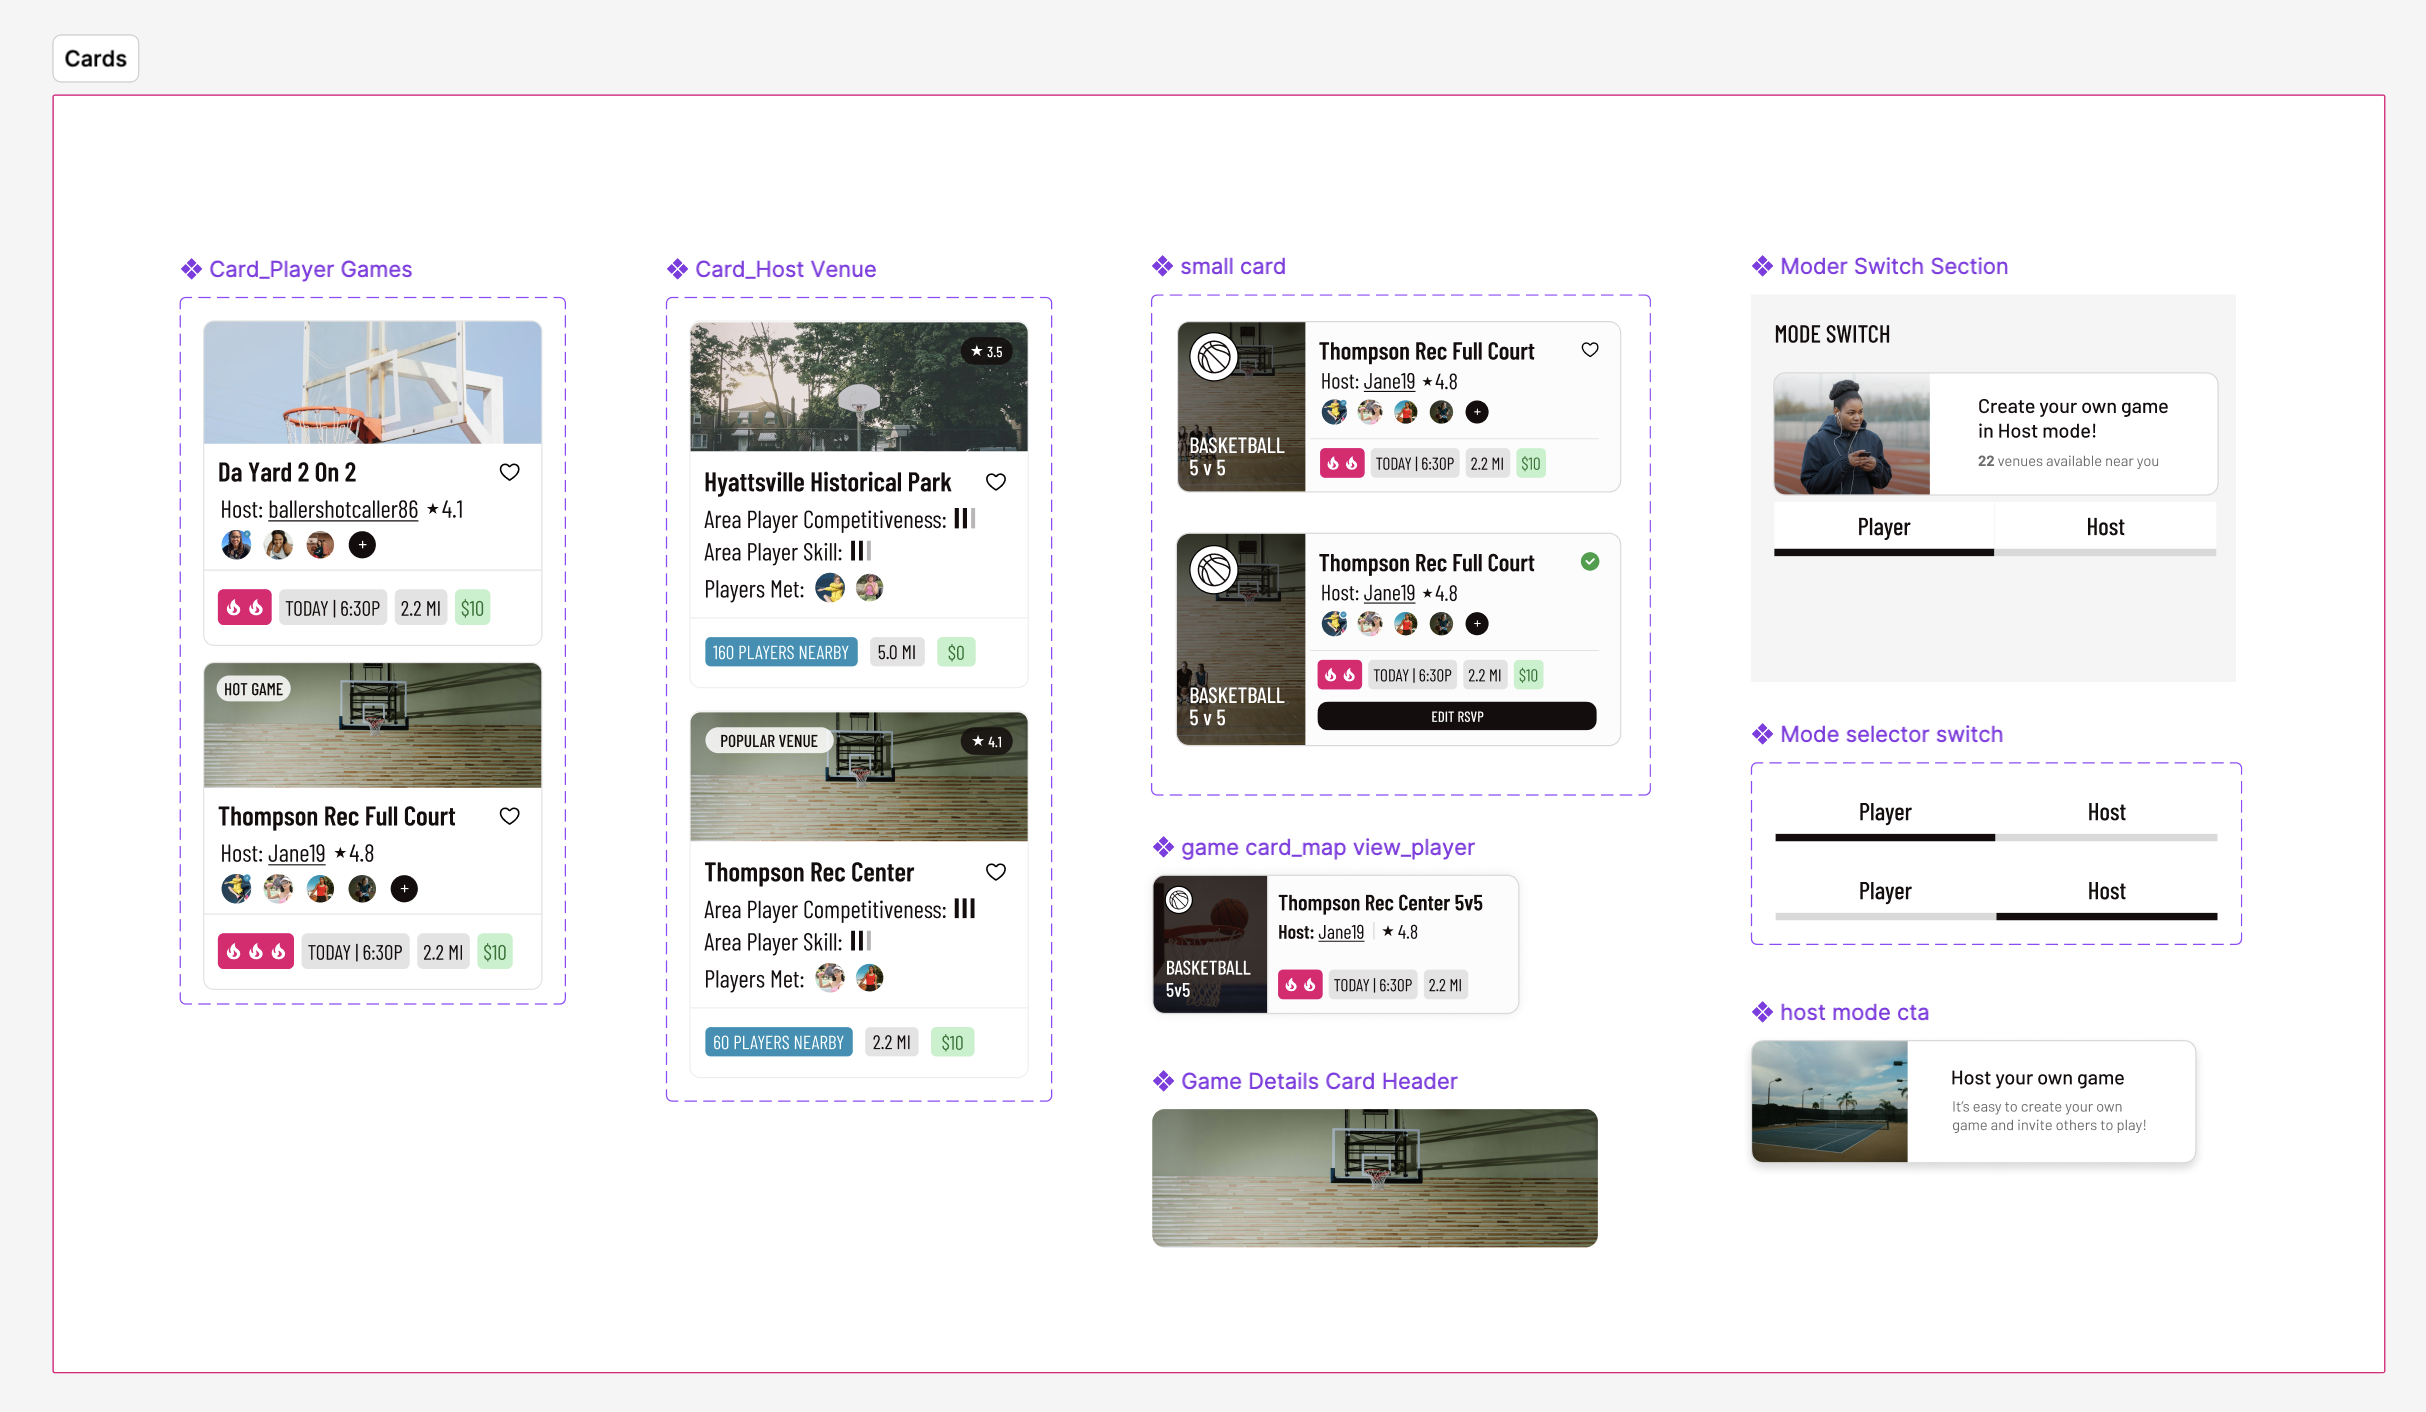This screenshot has width=2426, height=1412.
Task: Click basketball icon on first small card
Action: 1214,357
